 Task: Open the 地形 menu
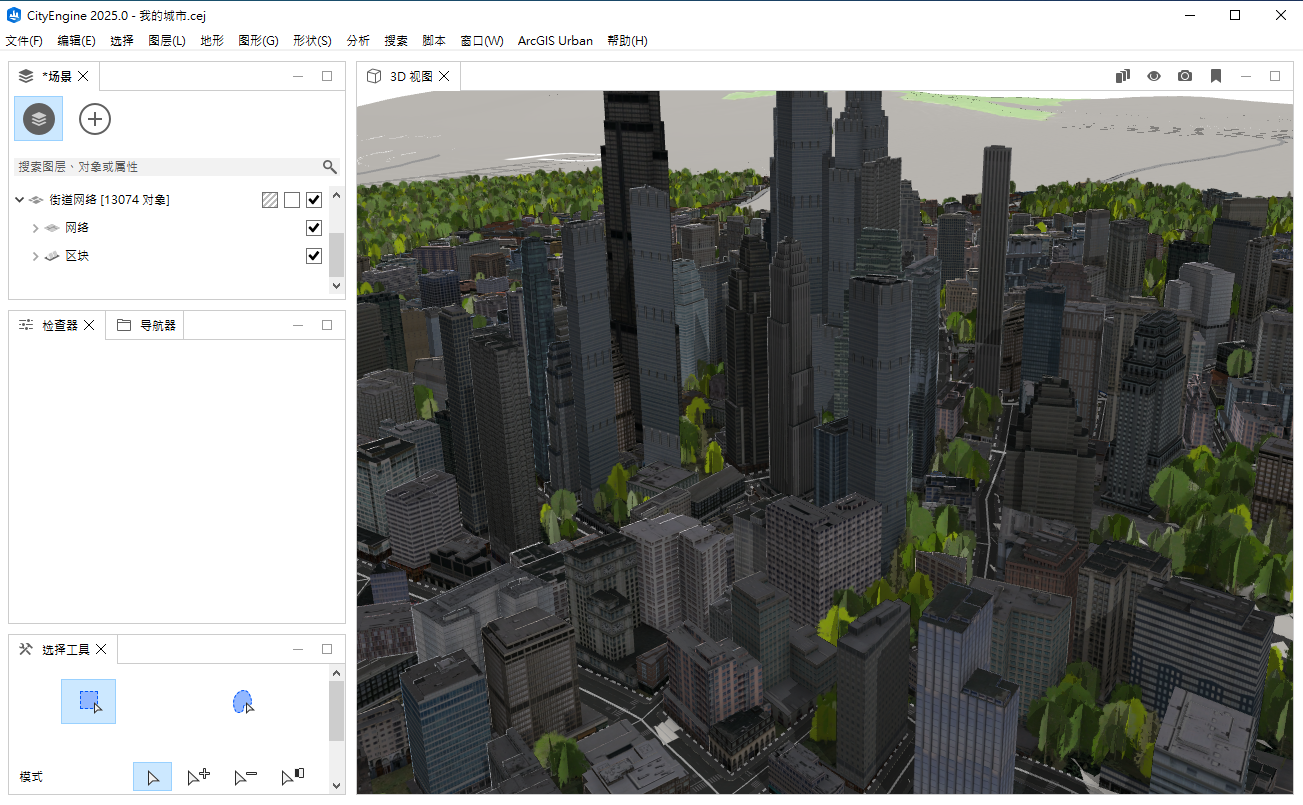(212, 41)
